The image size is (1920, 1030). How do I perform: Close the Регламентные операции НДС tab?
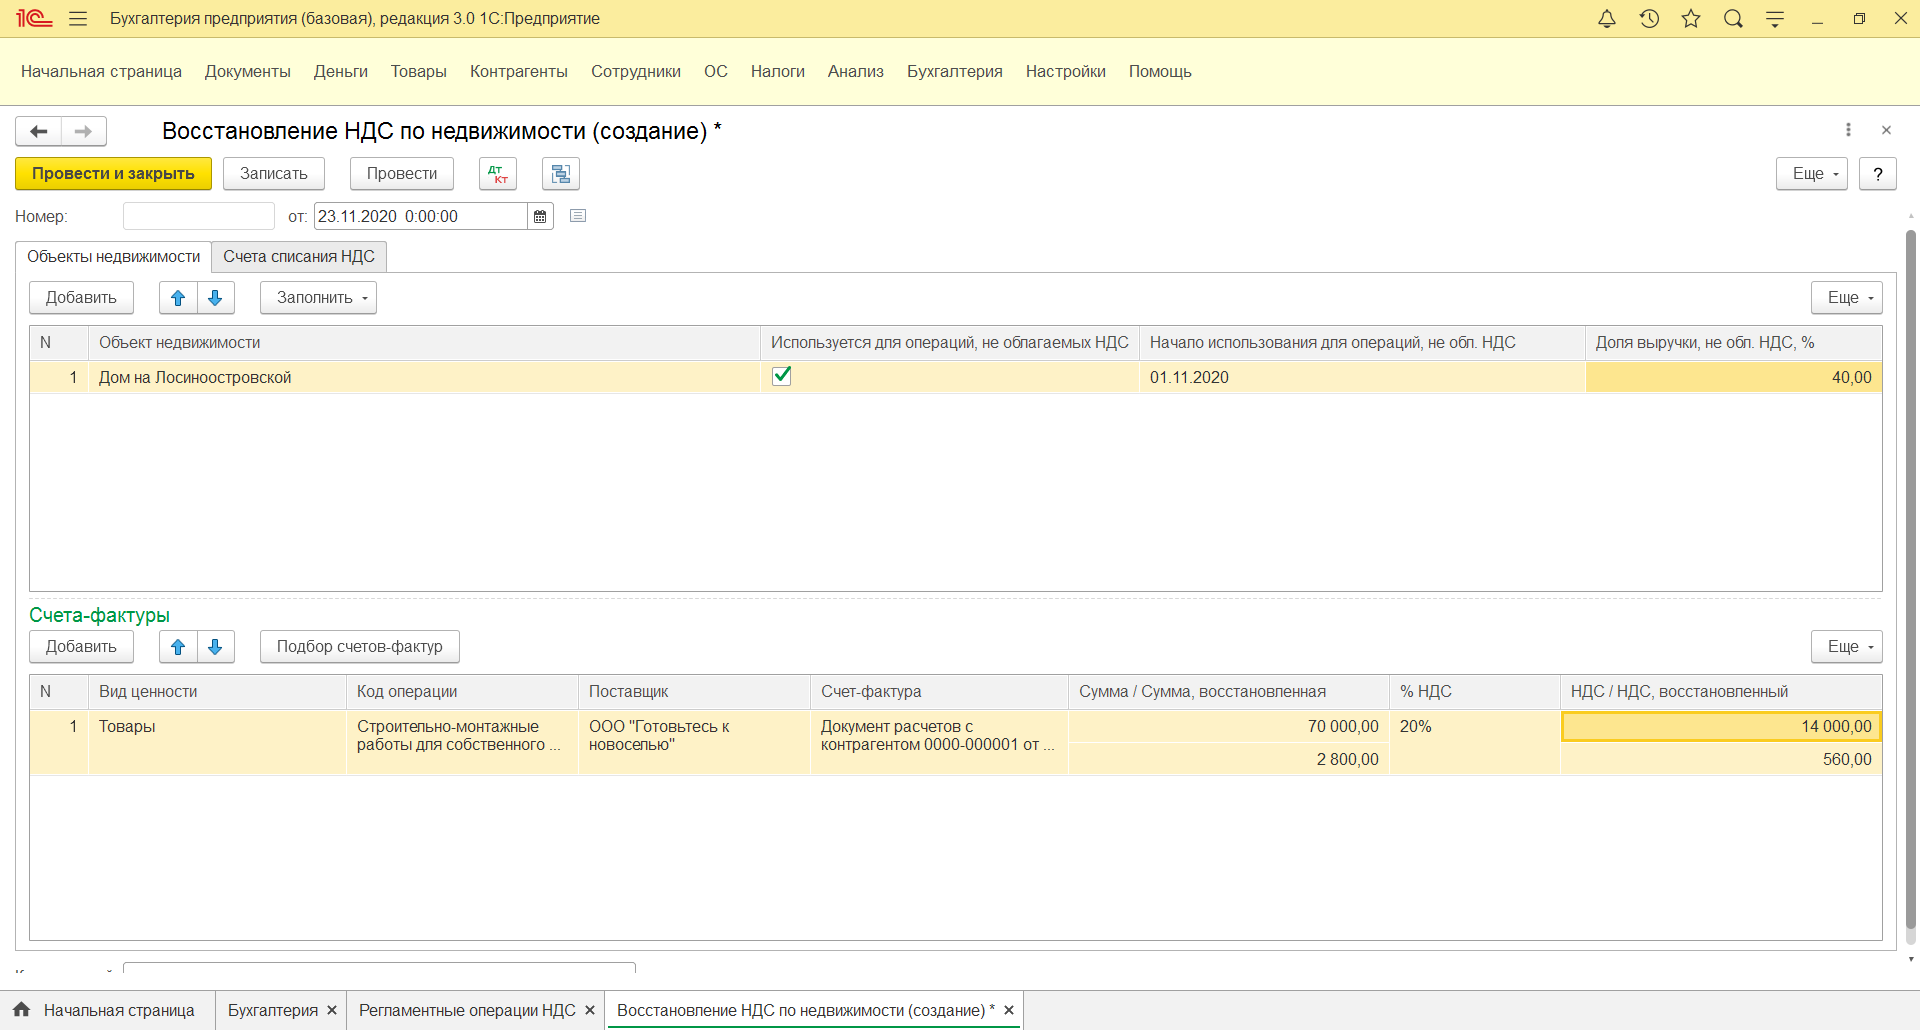[x=590, y=1010]
